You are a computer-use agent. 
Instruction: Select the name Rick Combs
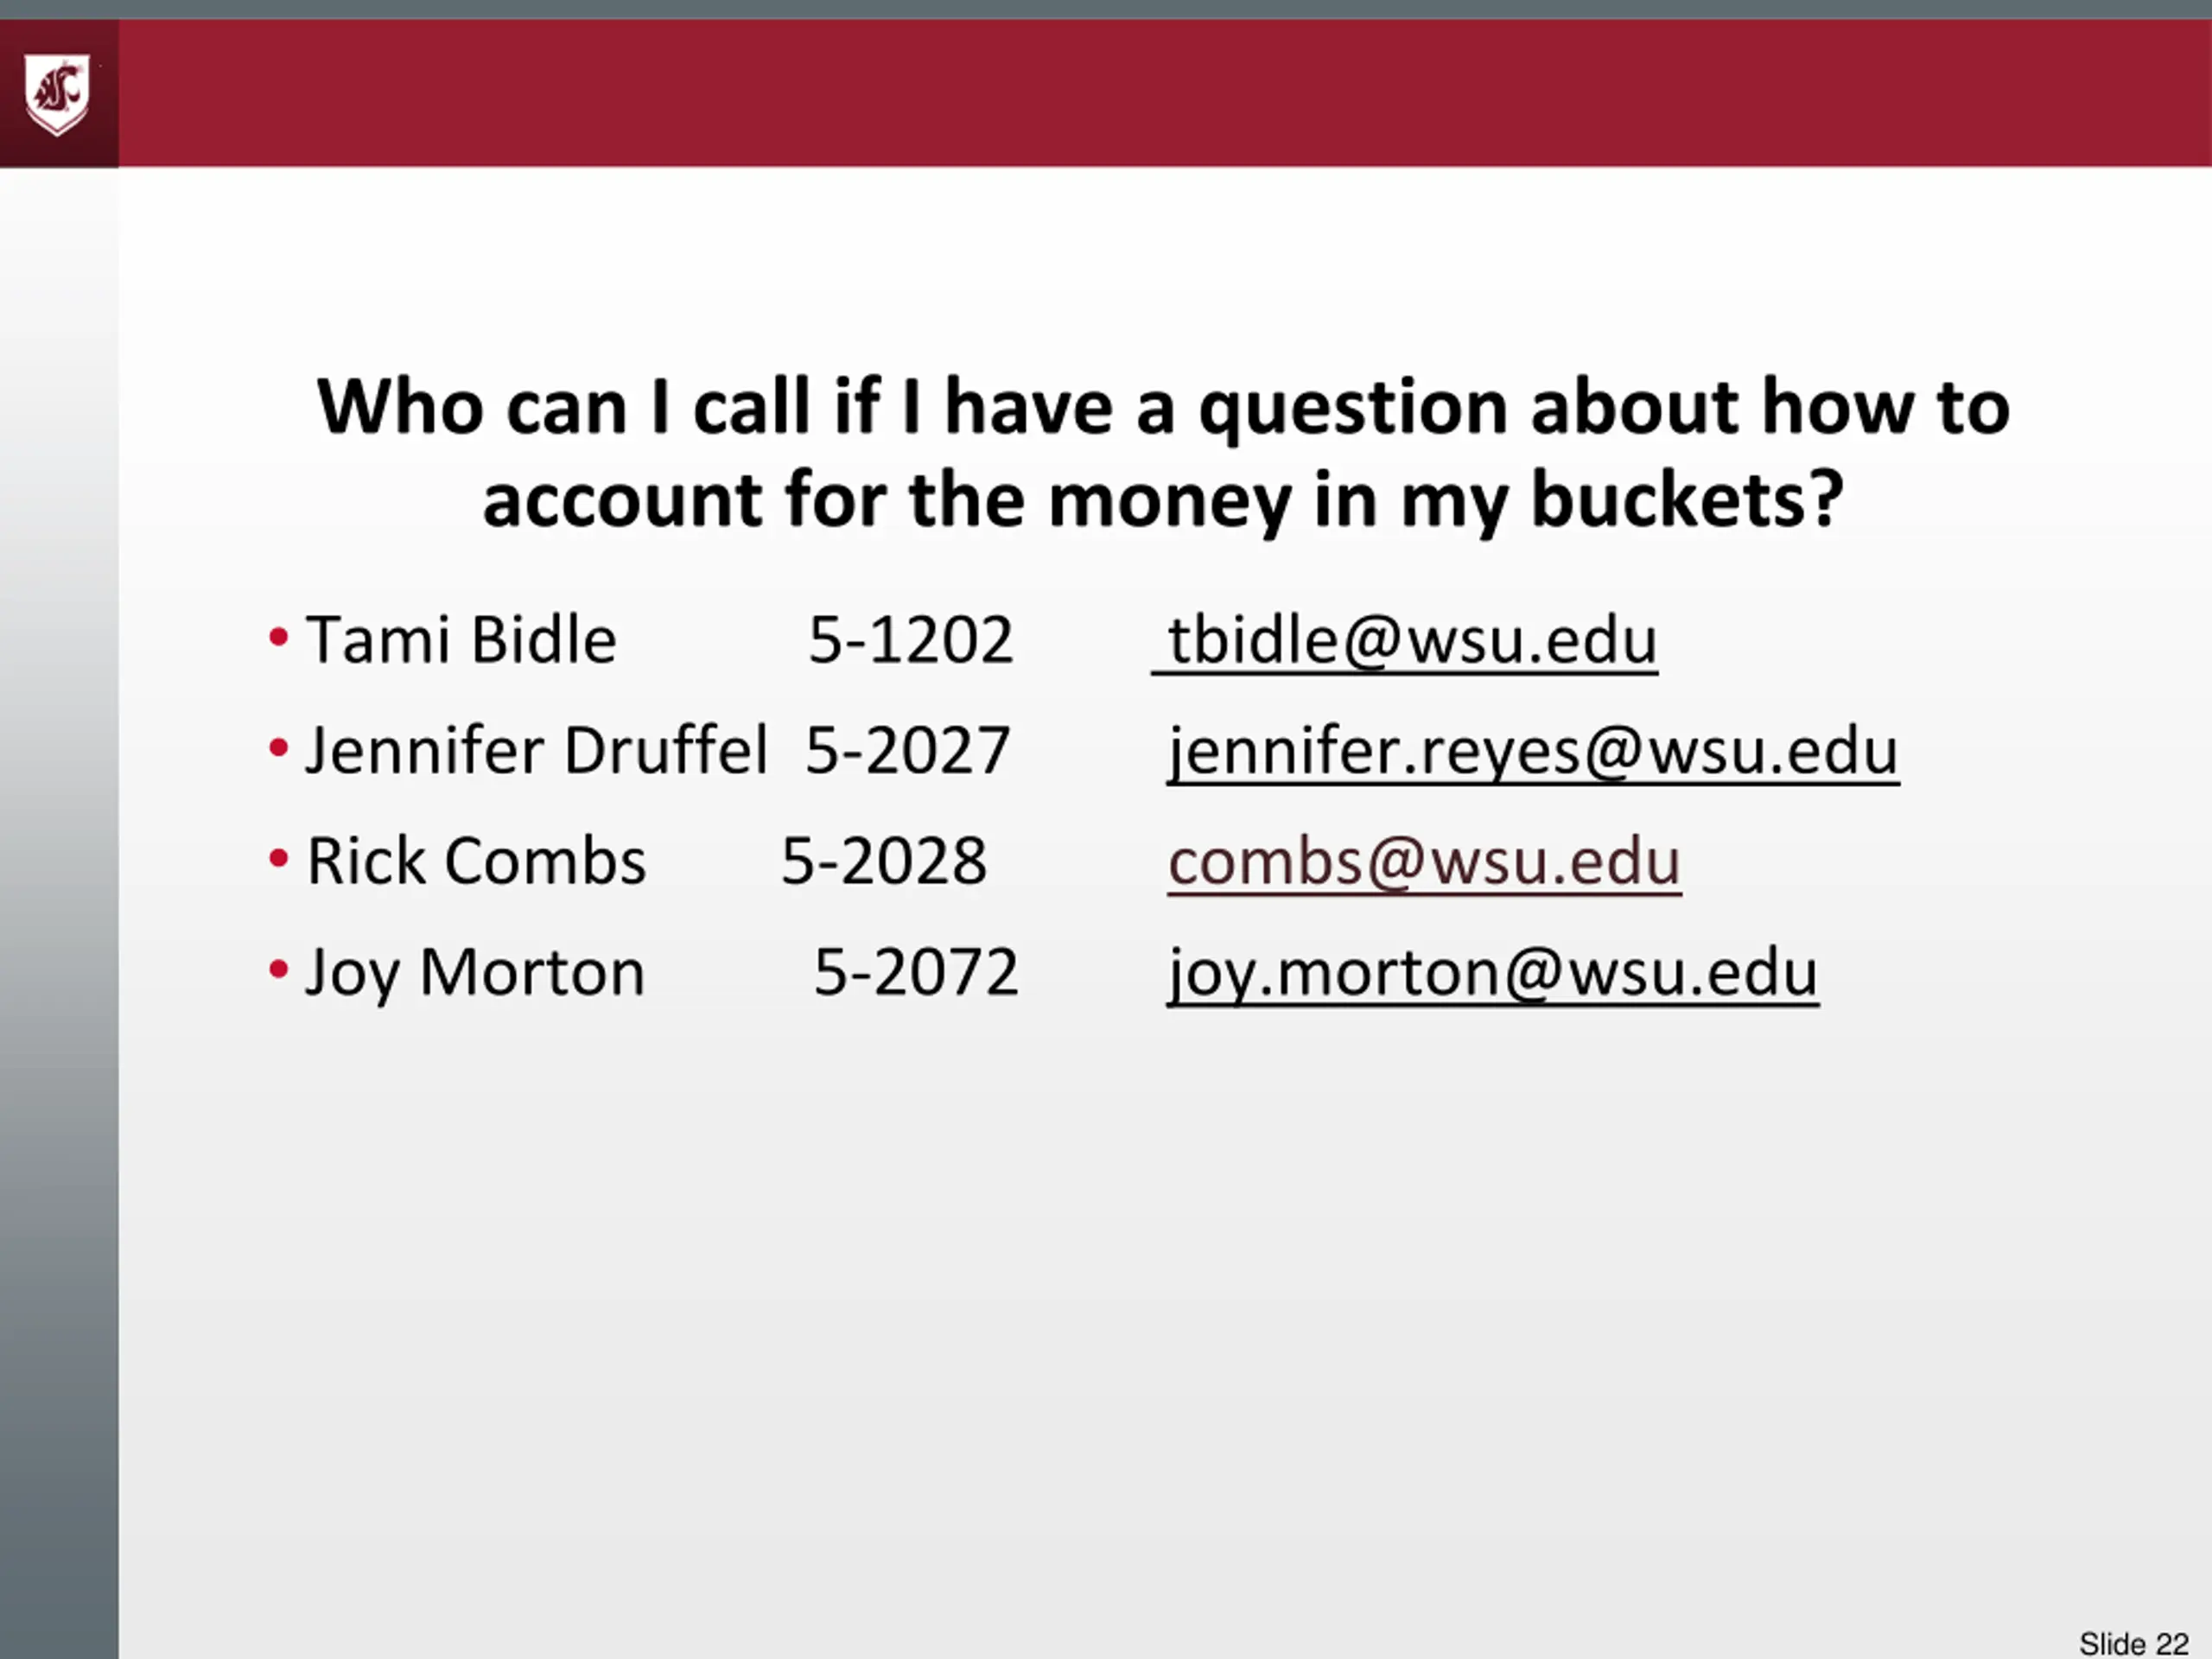(x=476, y=862)
